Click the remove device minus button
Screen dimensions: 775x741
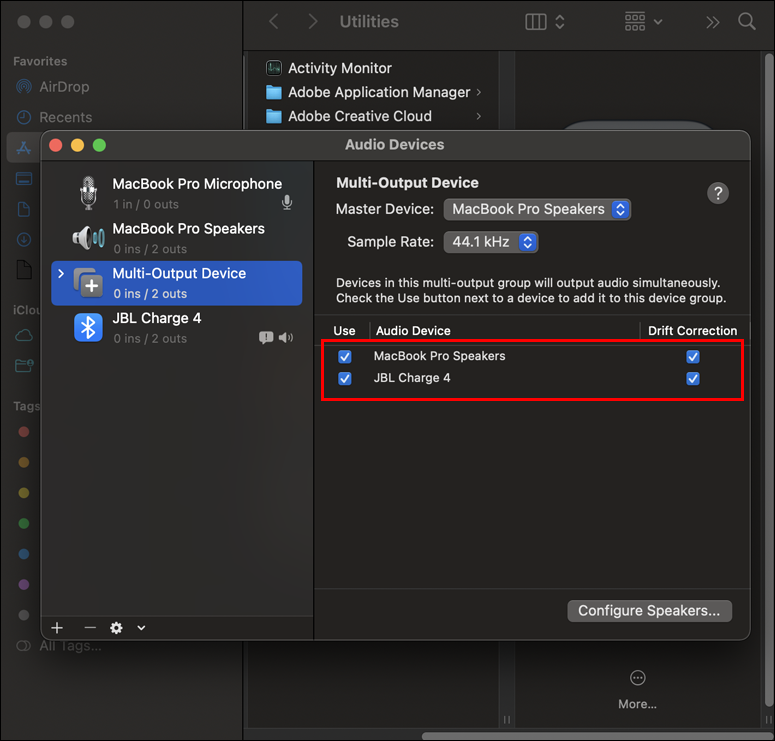click(x=90, y=628)
